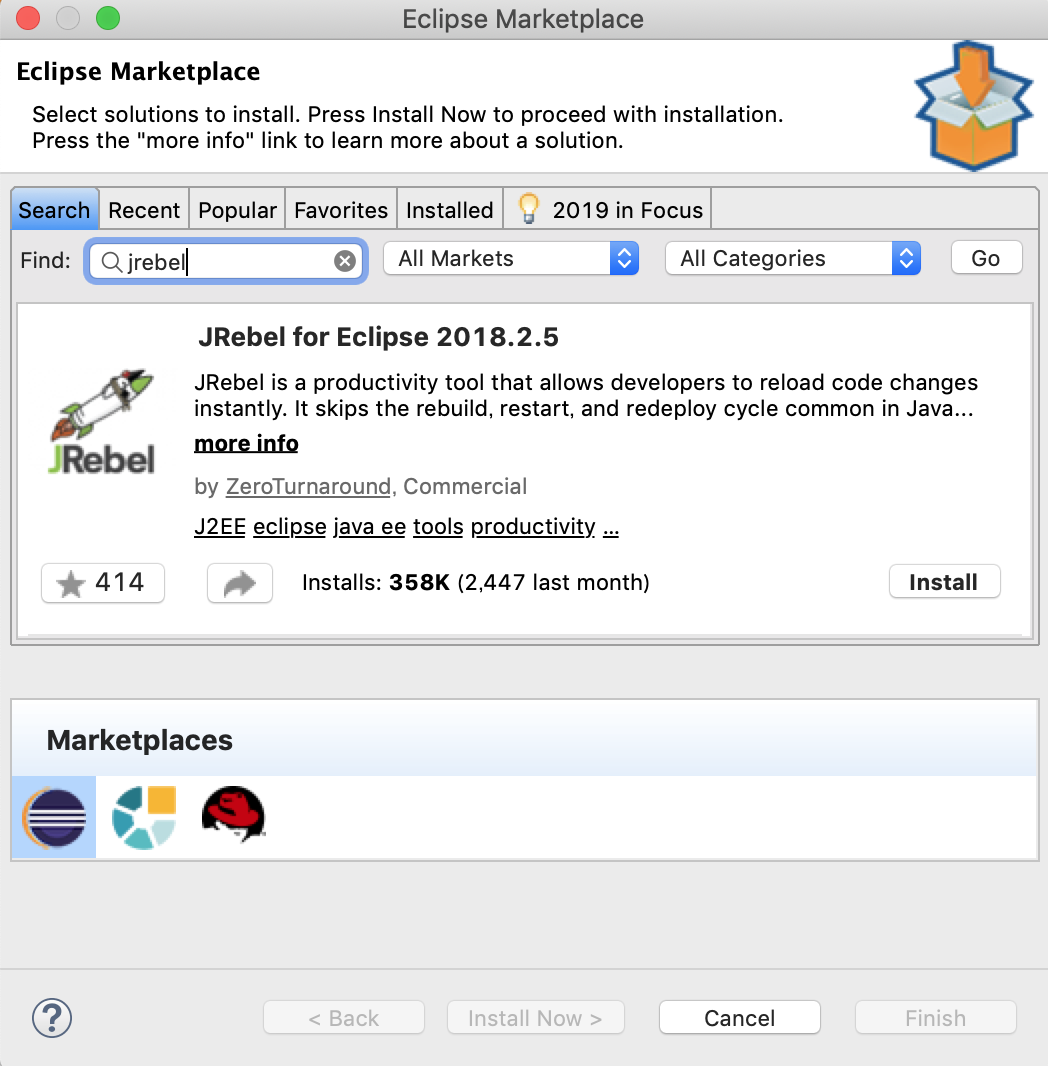This screenshot has height=1066, width=1048.
Task: Open the Favorites tab
Action: tap(341, 210)
